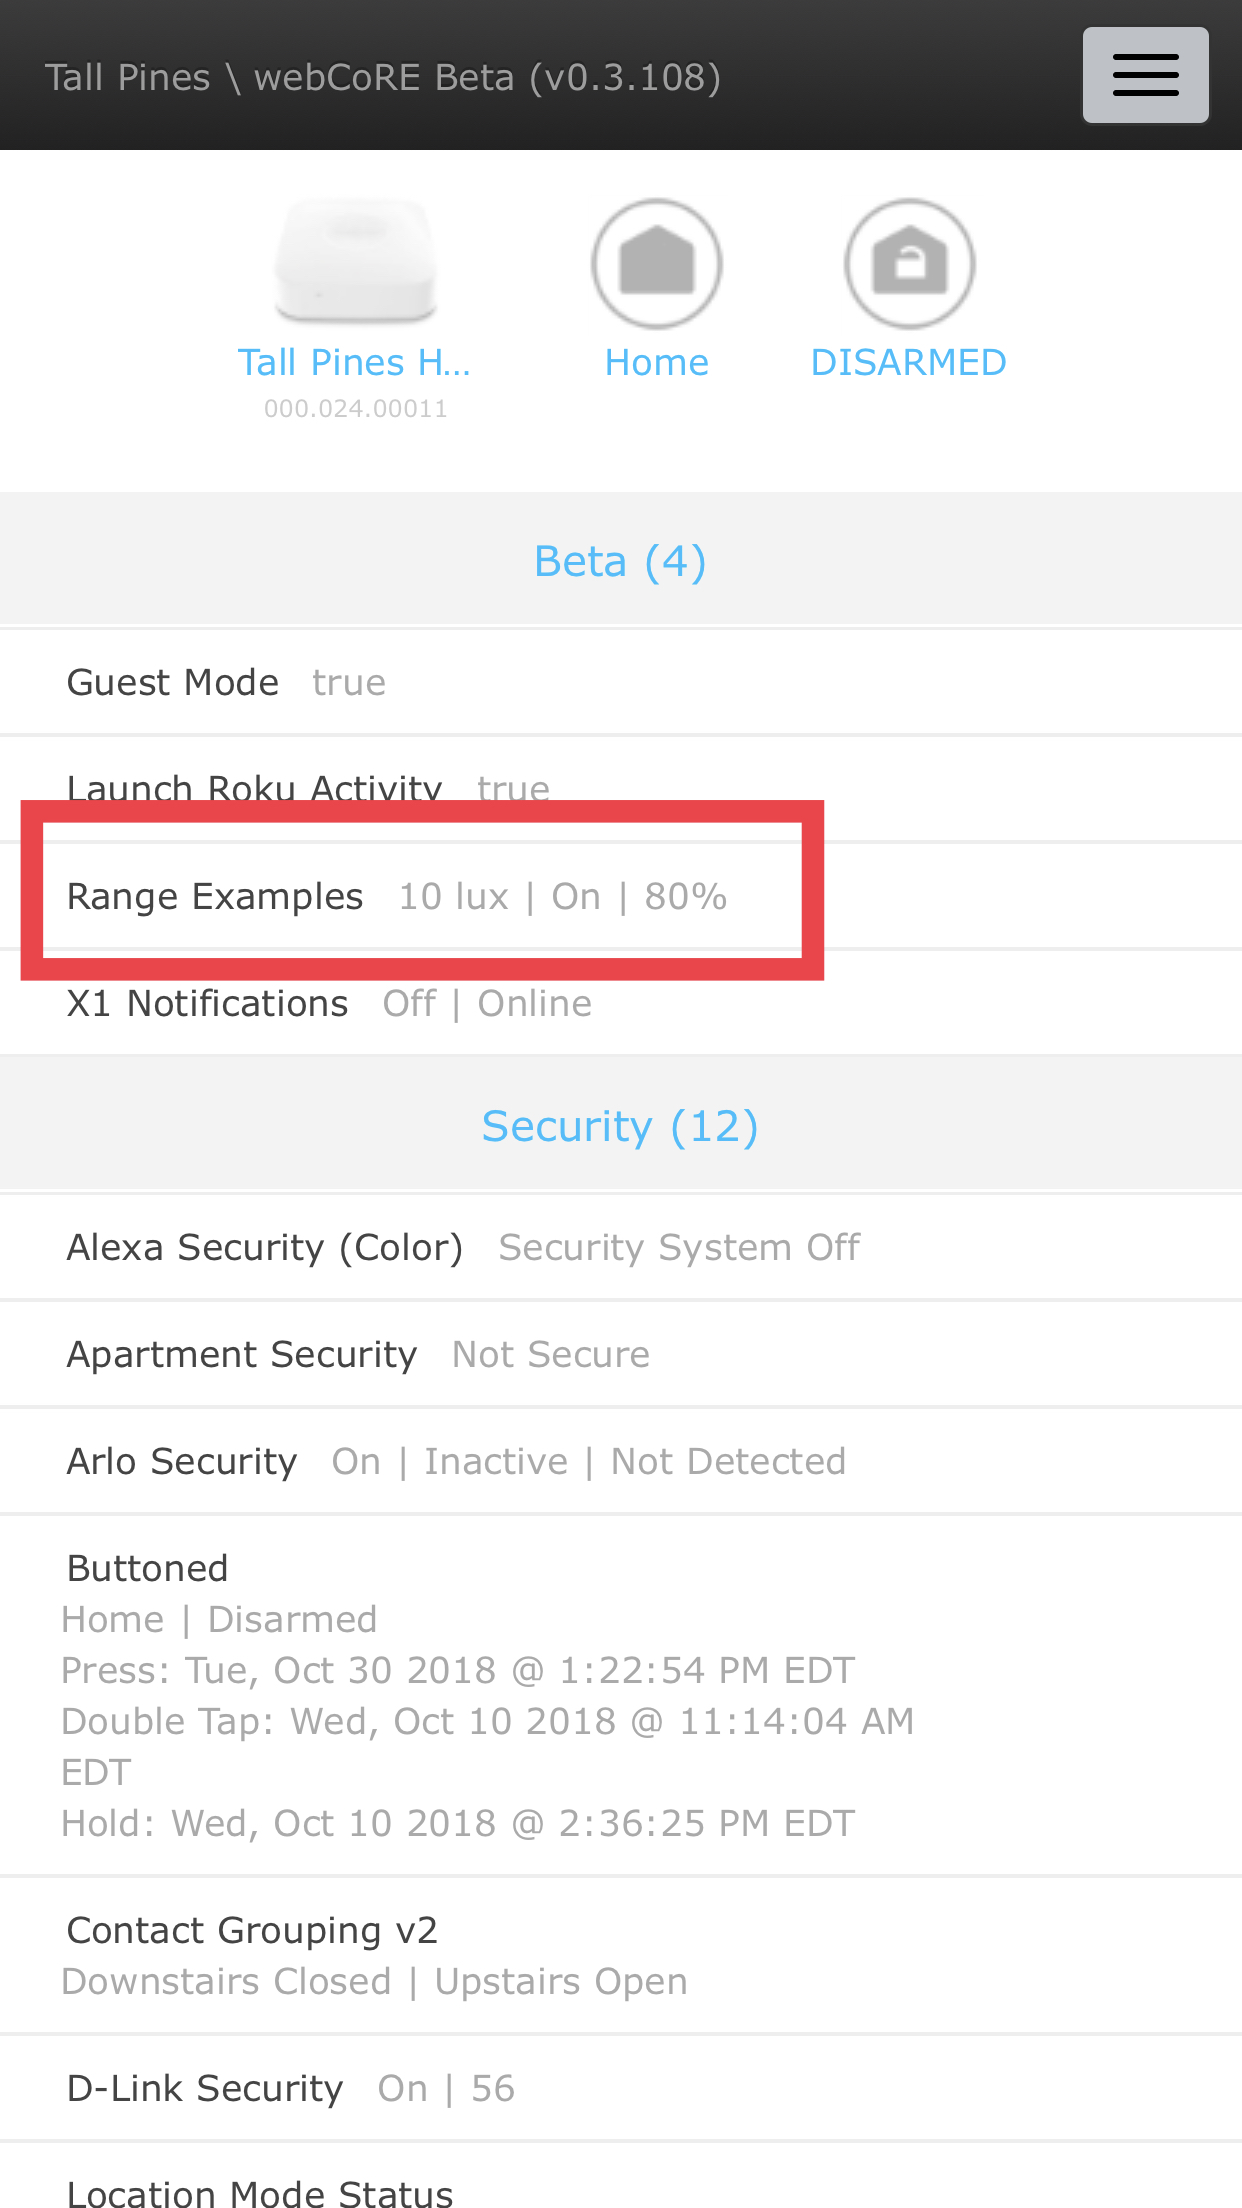
Task: Click the webCoRE Beta header title
Action: pos(383,77)
